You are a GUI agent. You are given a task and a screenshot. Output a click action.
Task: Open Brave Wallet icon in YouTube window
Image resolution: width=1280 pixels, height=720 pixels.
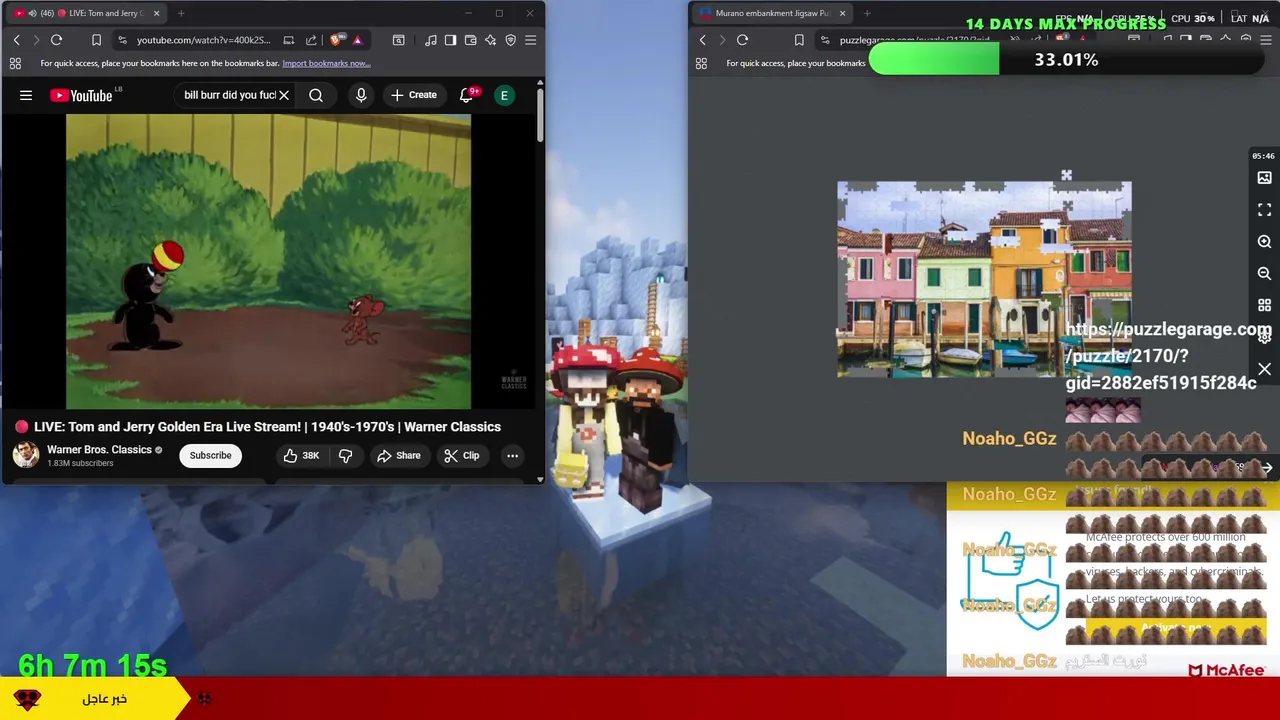(470, 40)
